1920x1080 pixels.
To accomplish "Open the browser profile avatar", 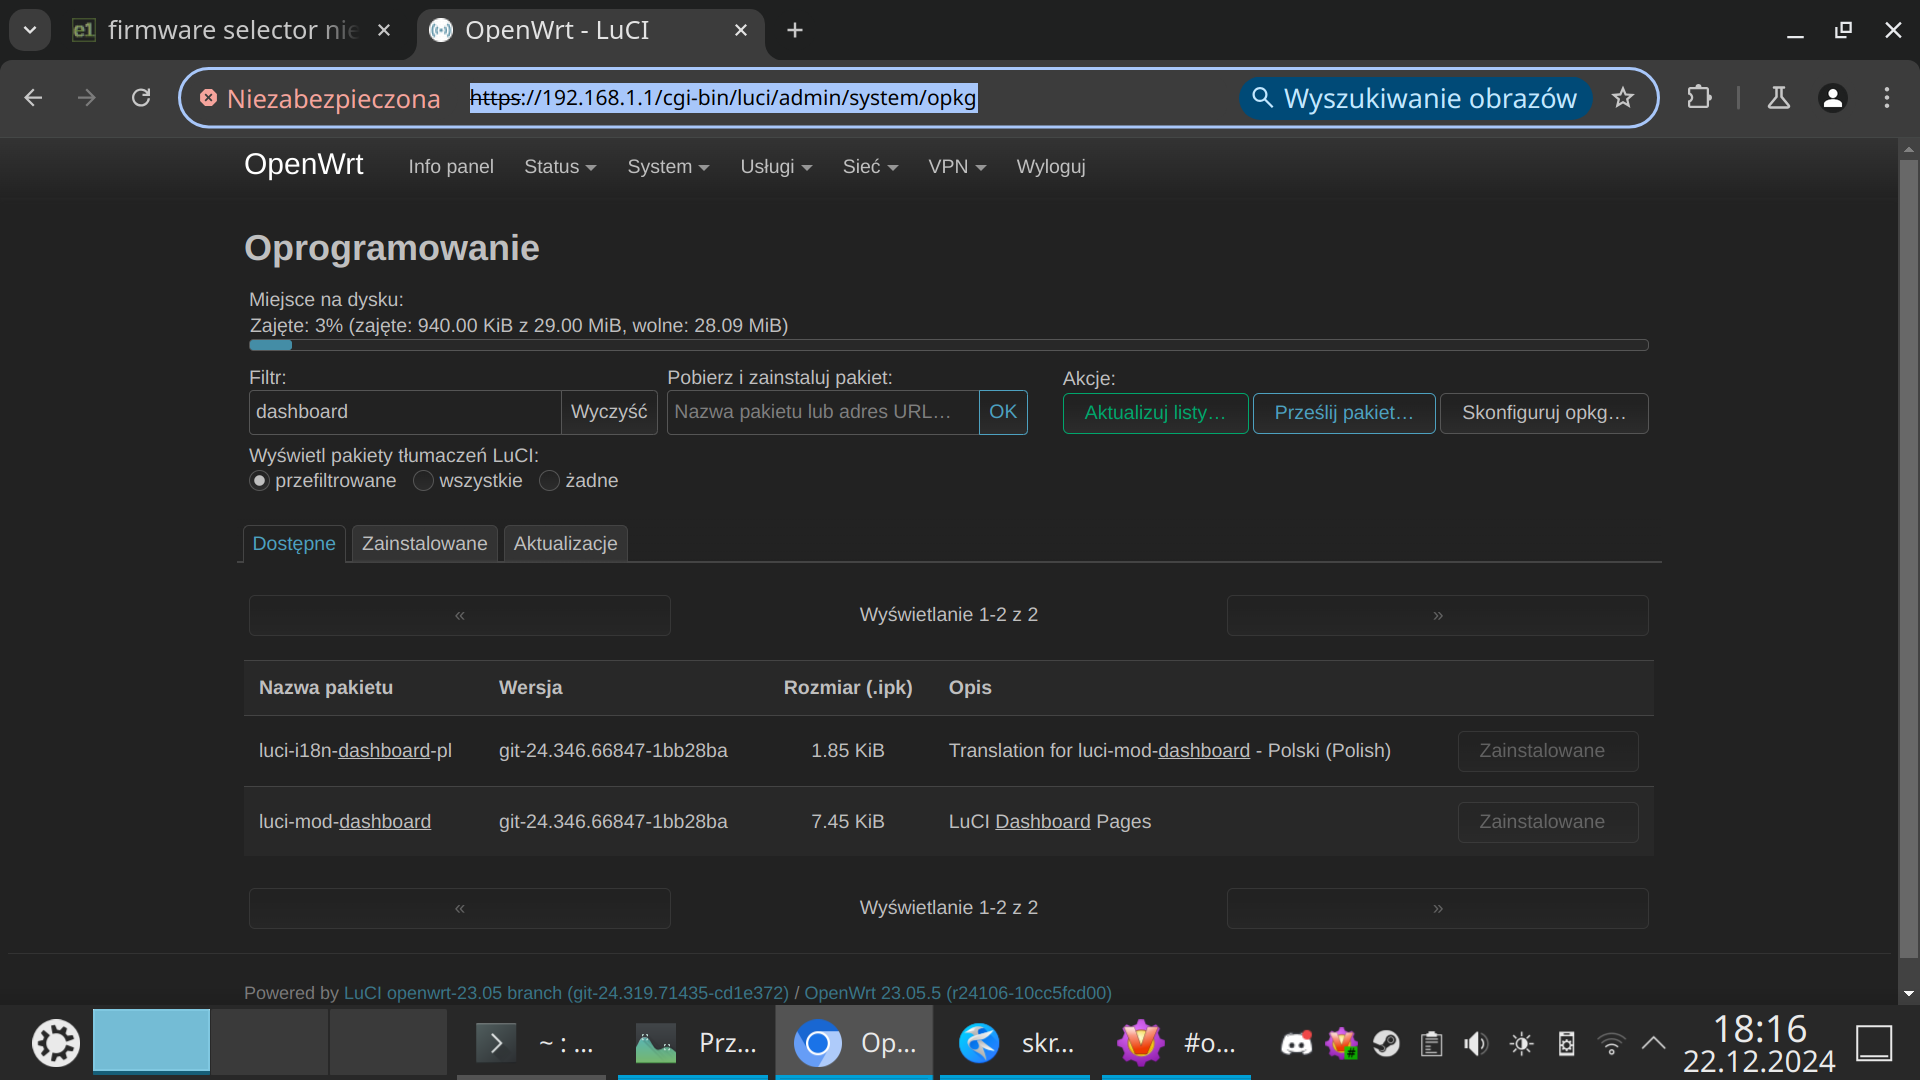I will (x=1833, y=98).
